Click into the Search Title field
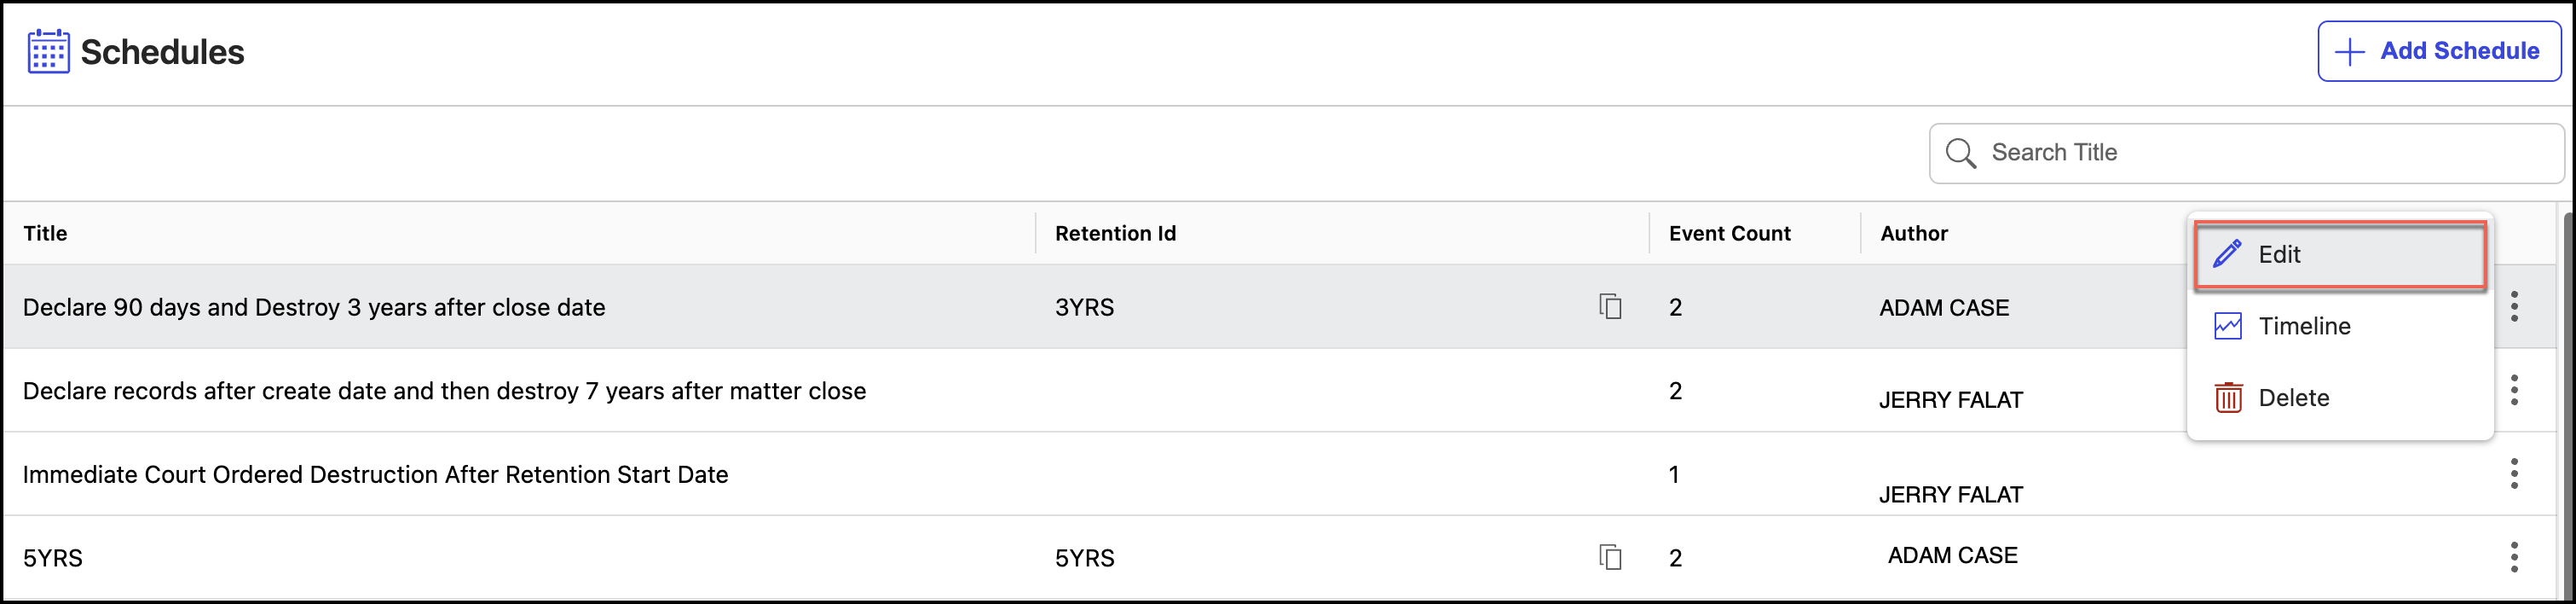 (2260, 153)
